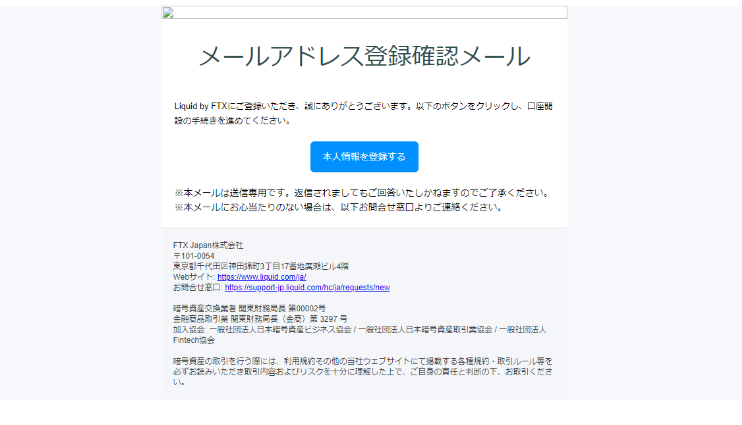Click the FTX Japan株式会社 company name
This screenshot has width=742, height=425.
click(208, 245)
